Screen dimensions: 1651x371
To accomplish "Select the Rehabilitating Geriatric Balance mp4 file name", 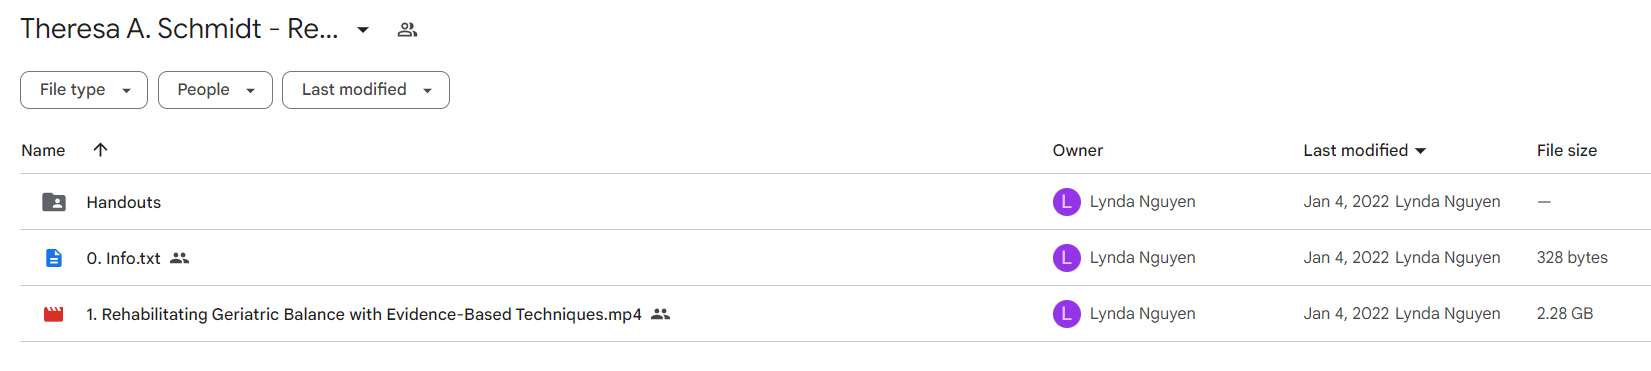I will 364,314.
